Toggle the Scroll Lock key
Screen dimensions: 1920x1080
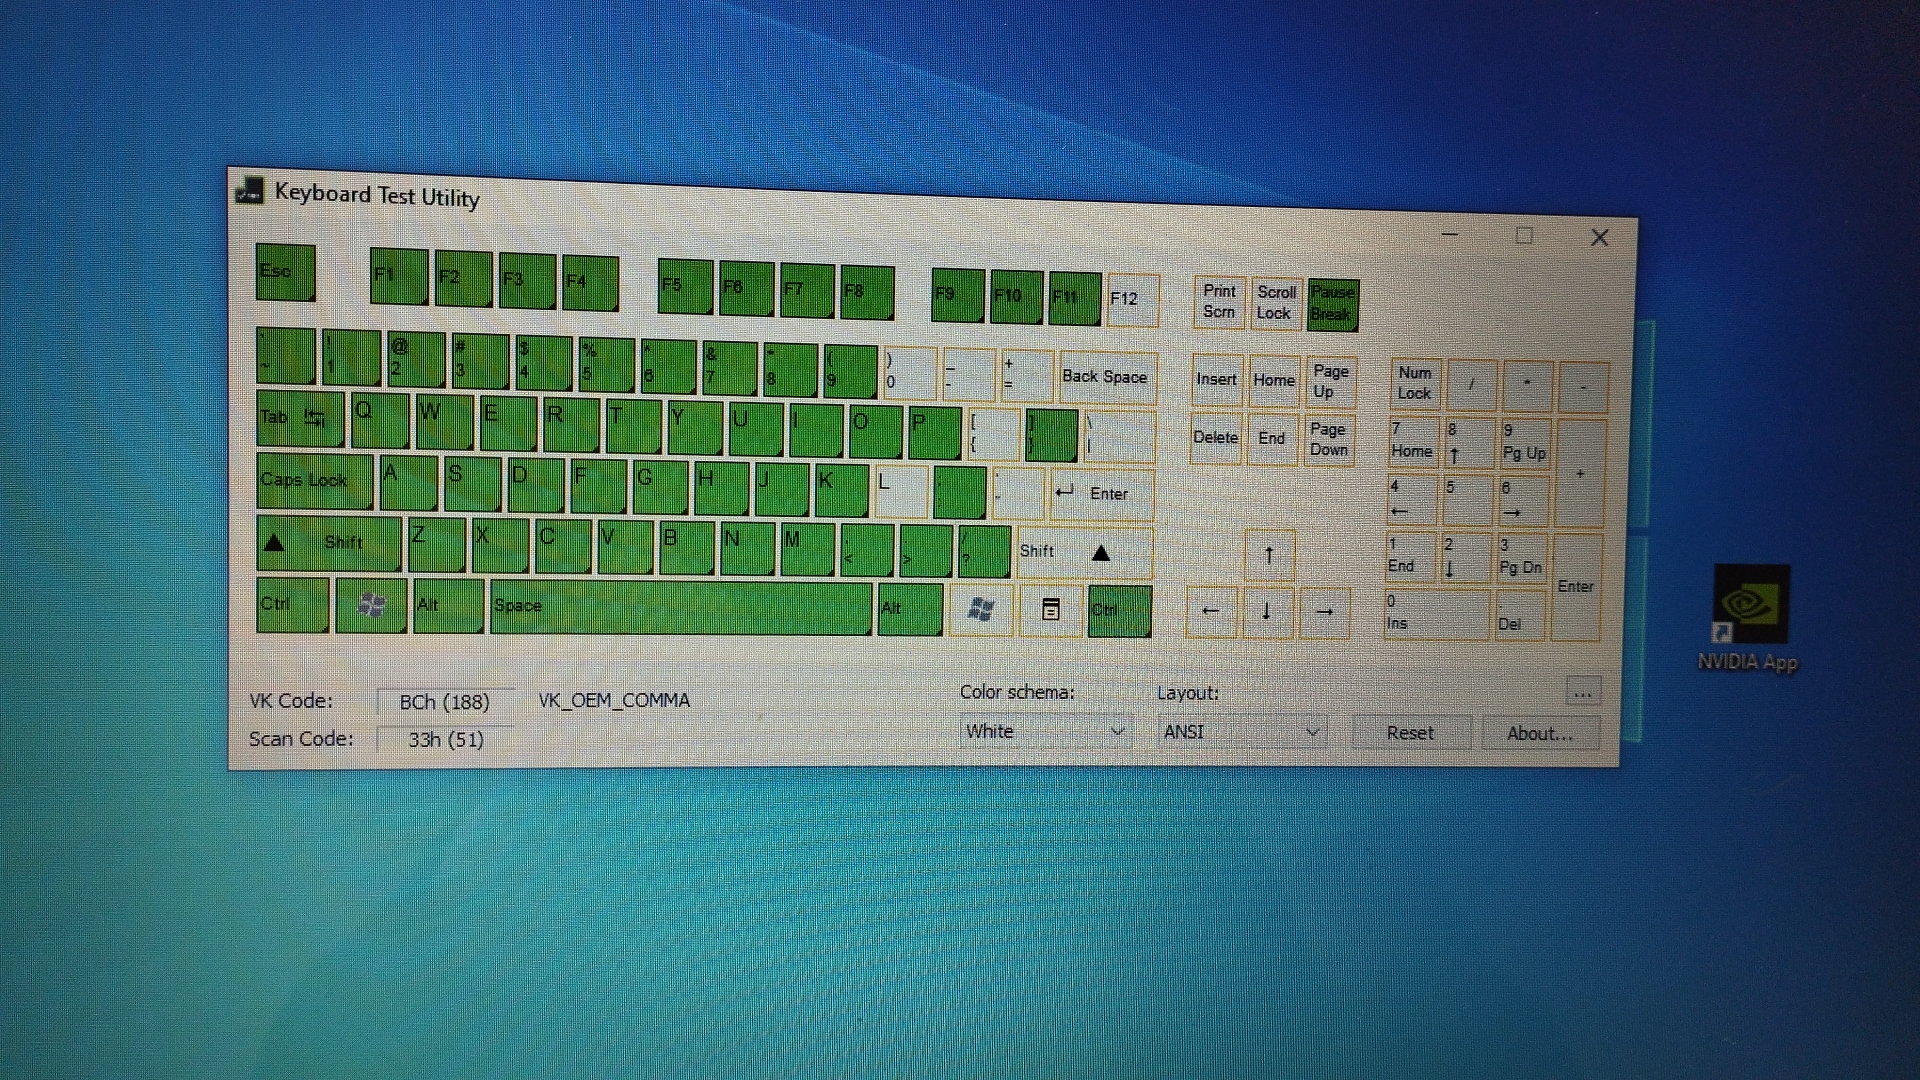coord(1276,303)
